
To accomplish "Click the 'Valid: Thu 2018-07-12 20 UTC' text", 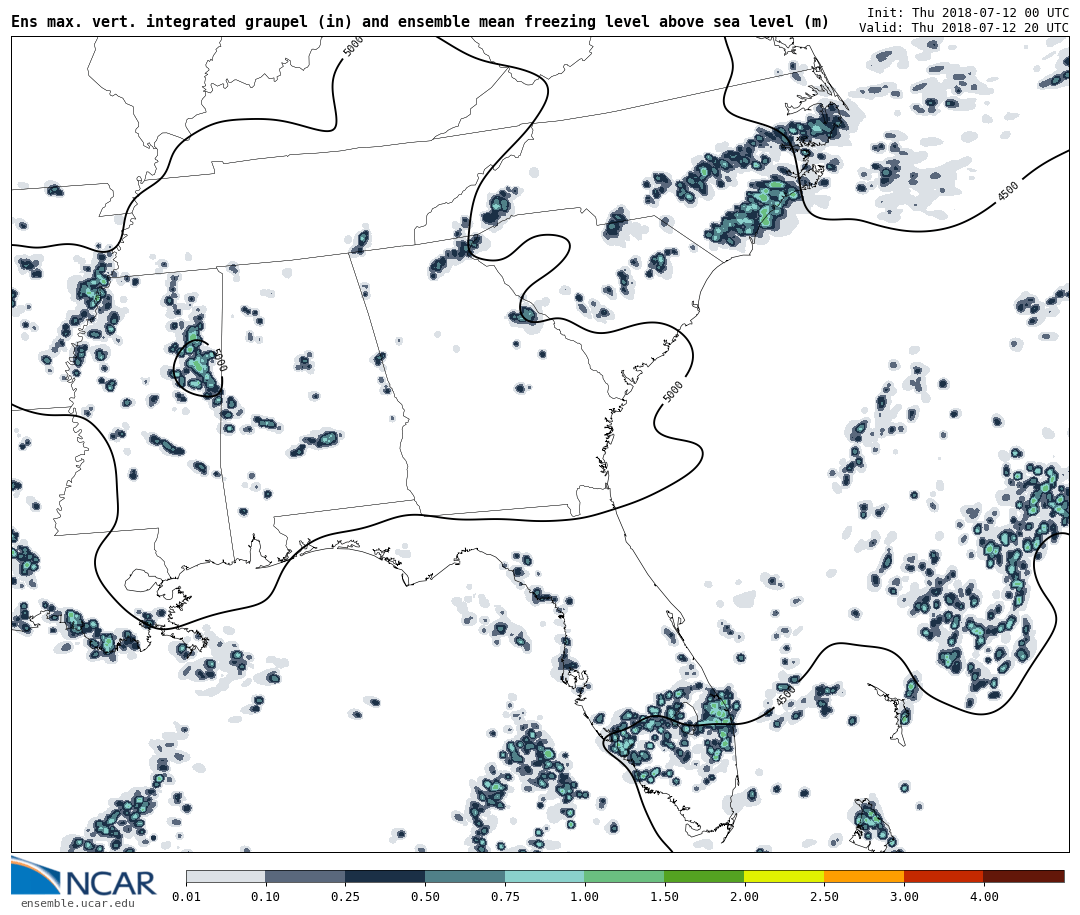I will [964, 28].
